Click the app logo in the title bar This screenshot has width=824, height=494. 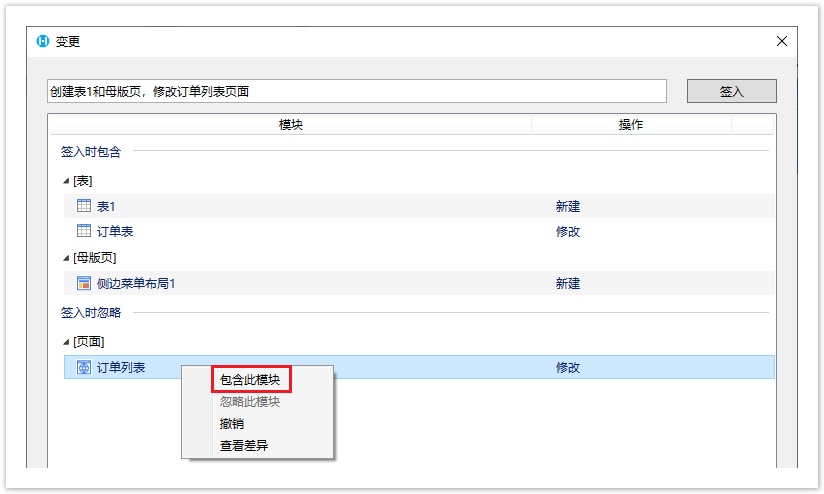click(42, 41)
